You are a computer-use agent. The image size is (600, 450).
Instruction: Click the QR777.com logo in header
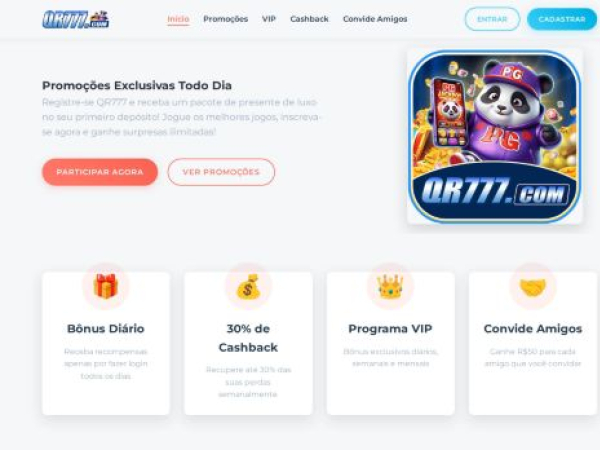(x=75, y=19)
